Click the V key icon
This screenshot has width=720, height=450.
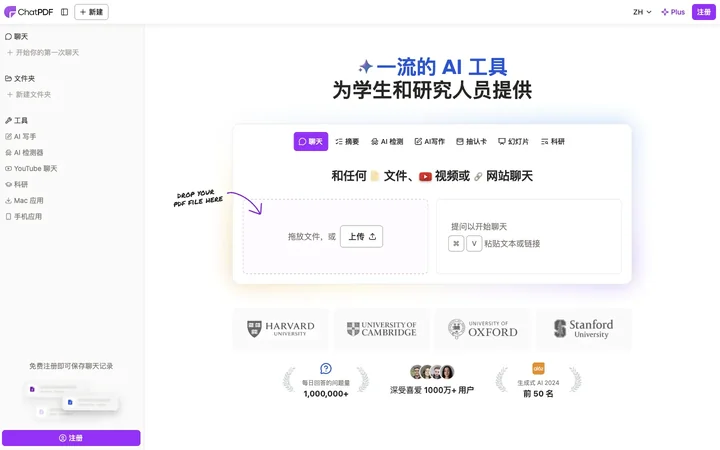pos(474,243)
